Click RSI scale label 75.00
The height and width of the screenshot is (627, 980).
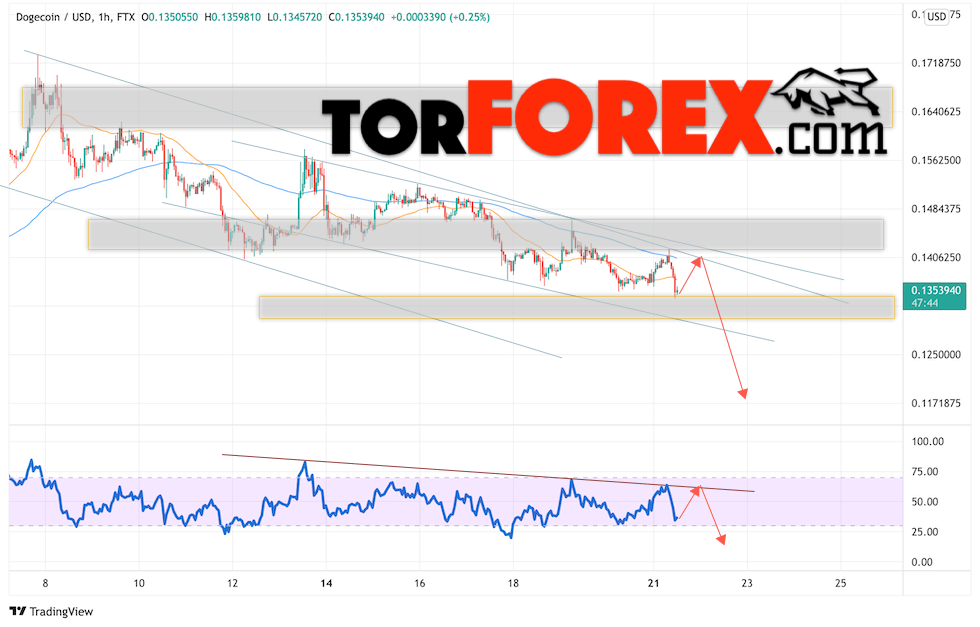(x=925, y=471)
